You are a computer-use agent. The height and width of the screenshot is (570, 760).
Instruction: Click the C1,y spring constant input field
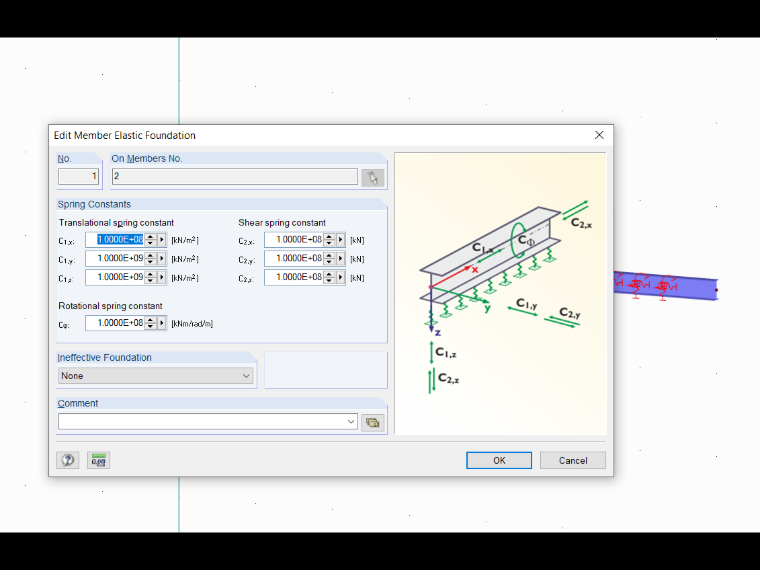click(x=115, y=258)
